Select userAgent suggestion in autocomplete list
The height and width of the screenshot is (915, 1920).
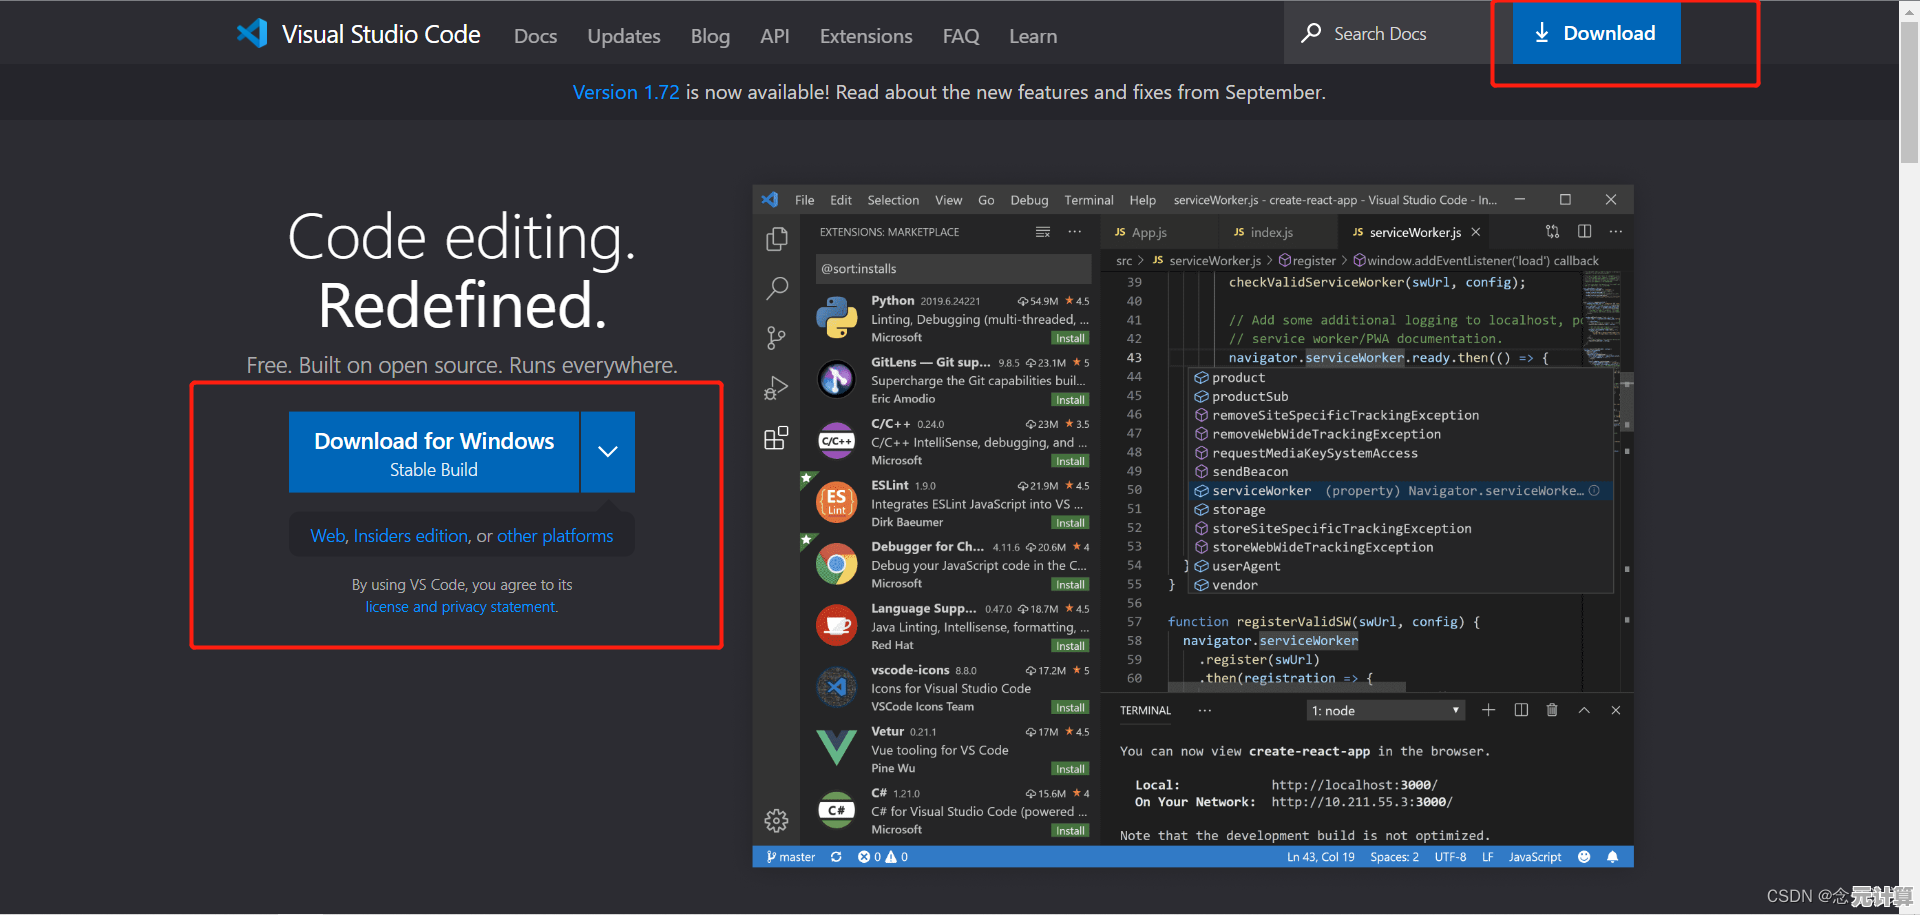point(1400,566)
